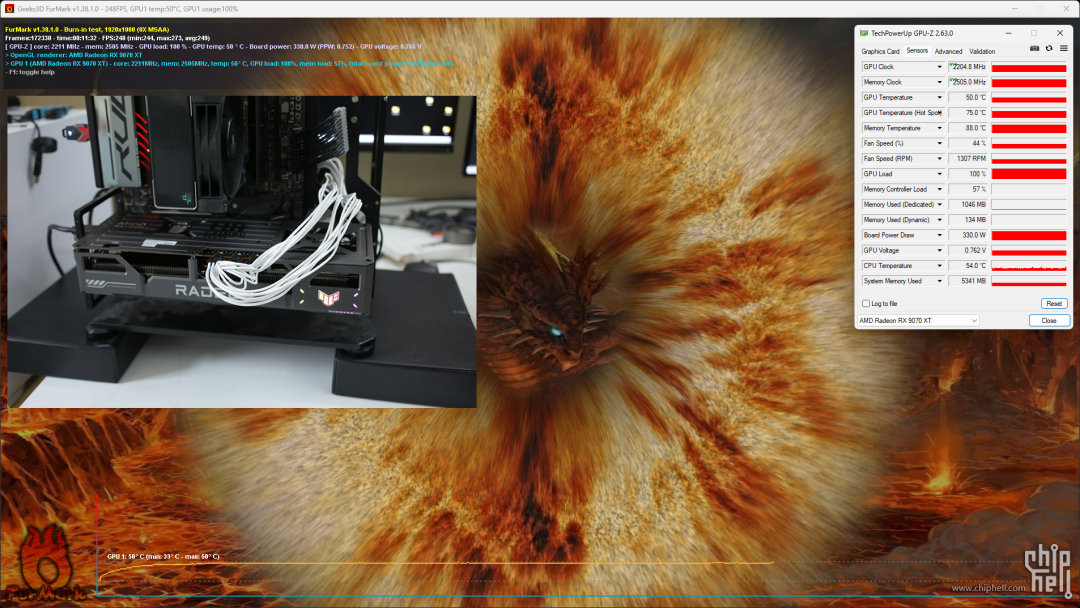Open the GPU Clock sensor dropdown
This screenshot has width=1080, height=608.
point(939,67)
